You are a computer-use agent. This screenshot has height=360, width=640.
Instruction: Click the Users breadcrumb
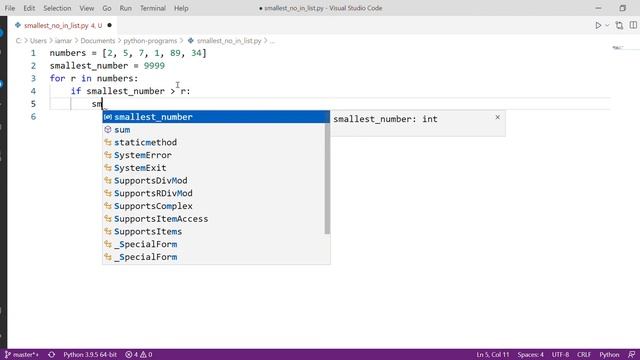pos(38,41)
